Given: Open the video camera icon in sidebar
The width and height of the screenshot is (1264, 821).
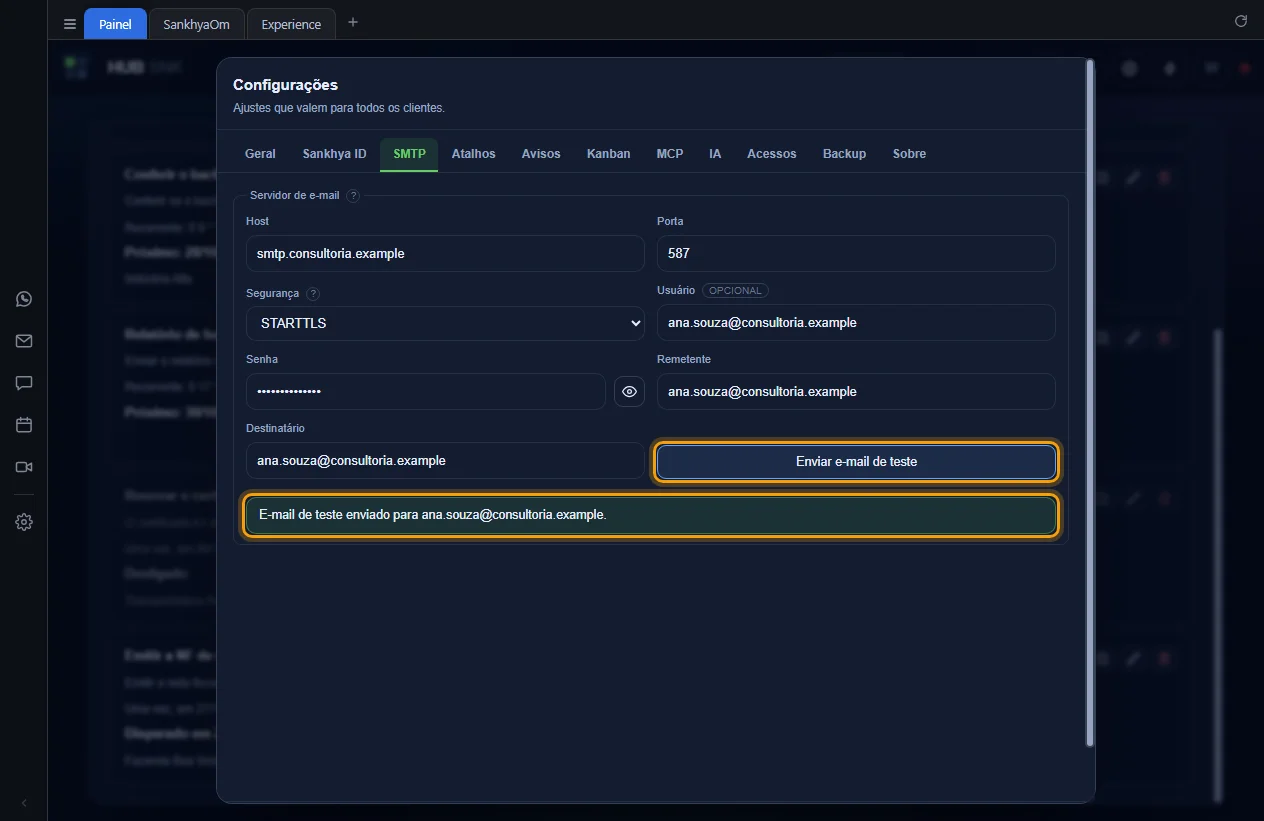Looking at the screenshot, I should coord(24,467).
